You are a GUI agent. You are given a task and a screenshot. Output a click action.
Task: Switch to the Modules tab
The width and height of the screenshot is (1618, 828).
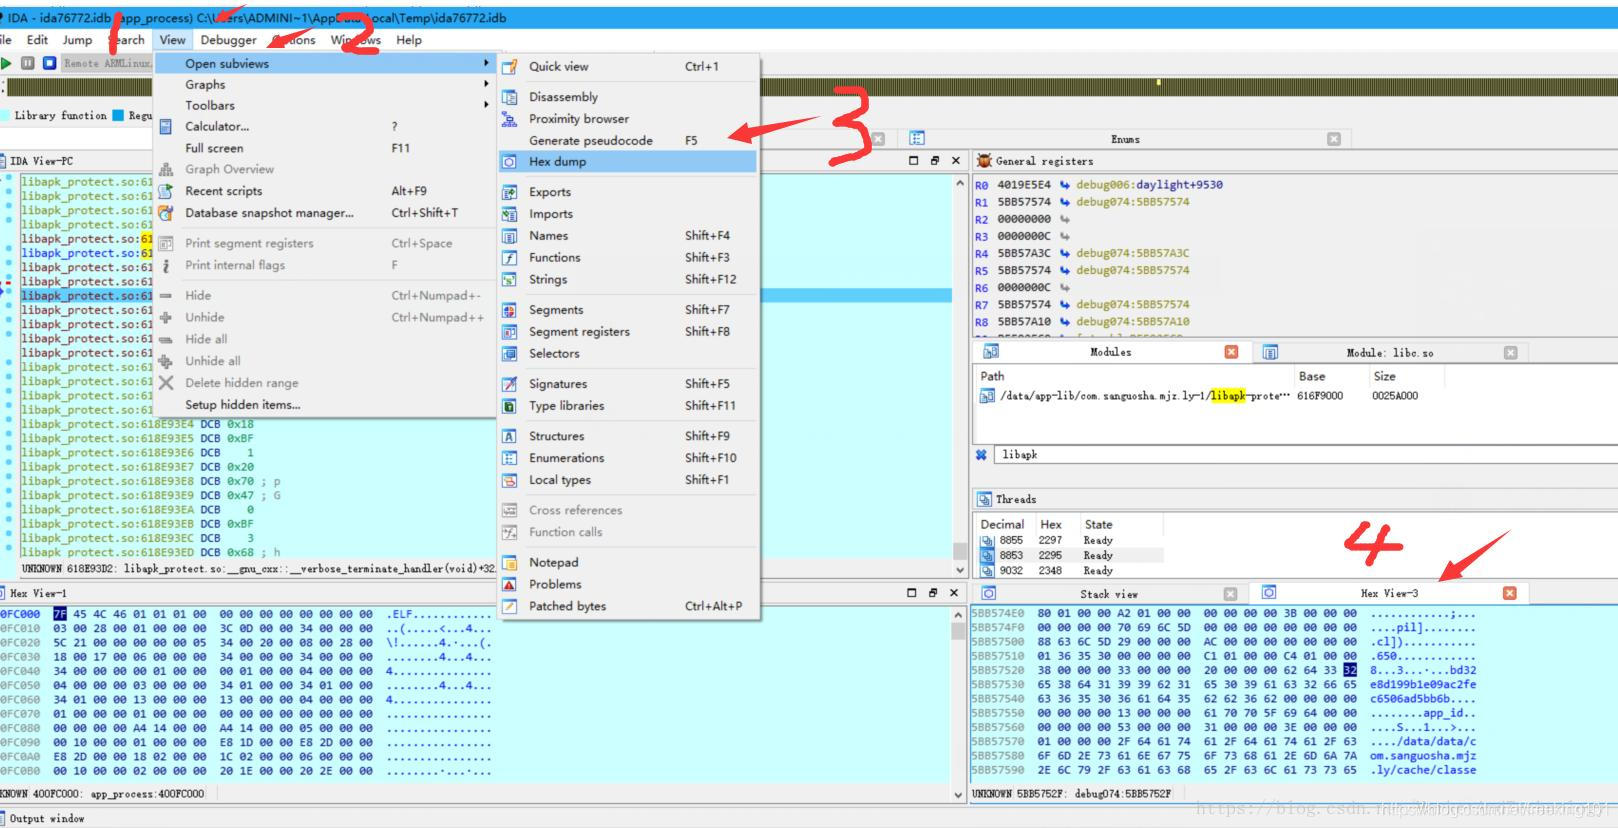coord(1110,352)
